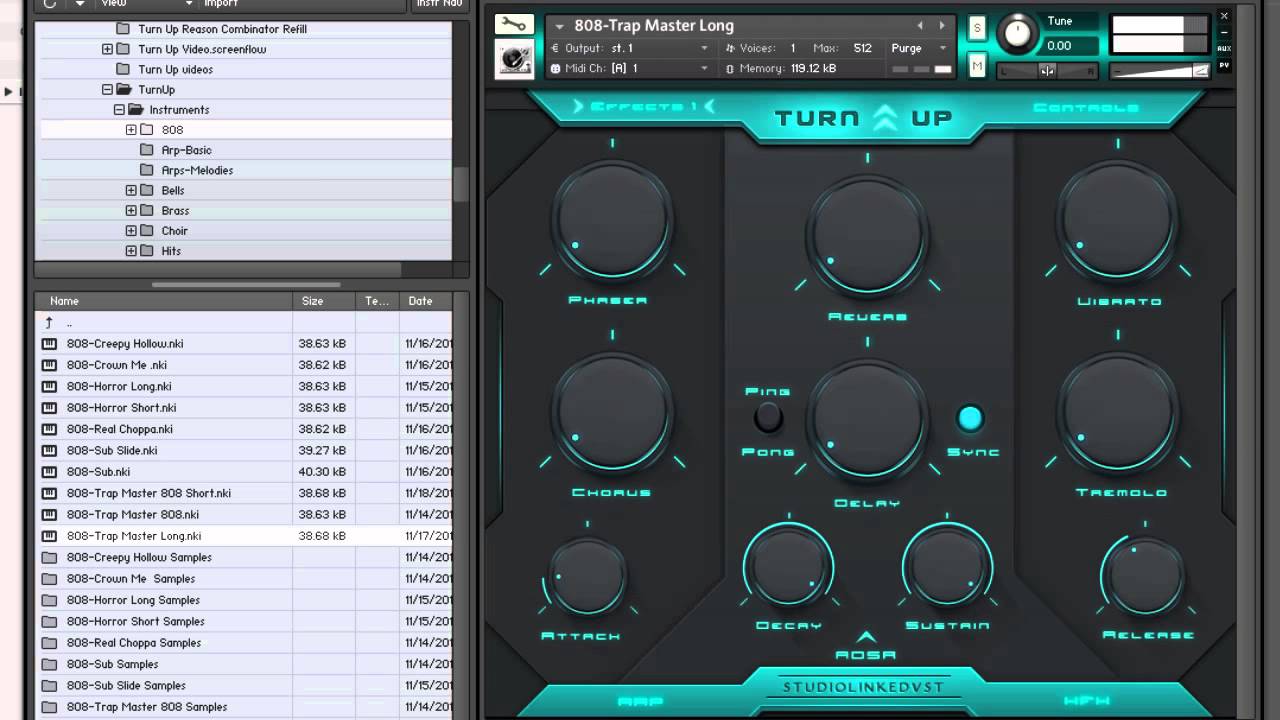Screen dimensions: 1280x720
Task: Click the browser refresh icon
Action: tap(49, 3)
